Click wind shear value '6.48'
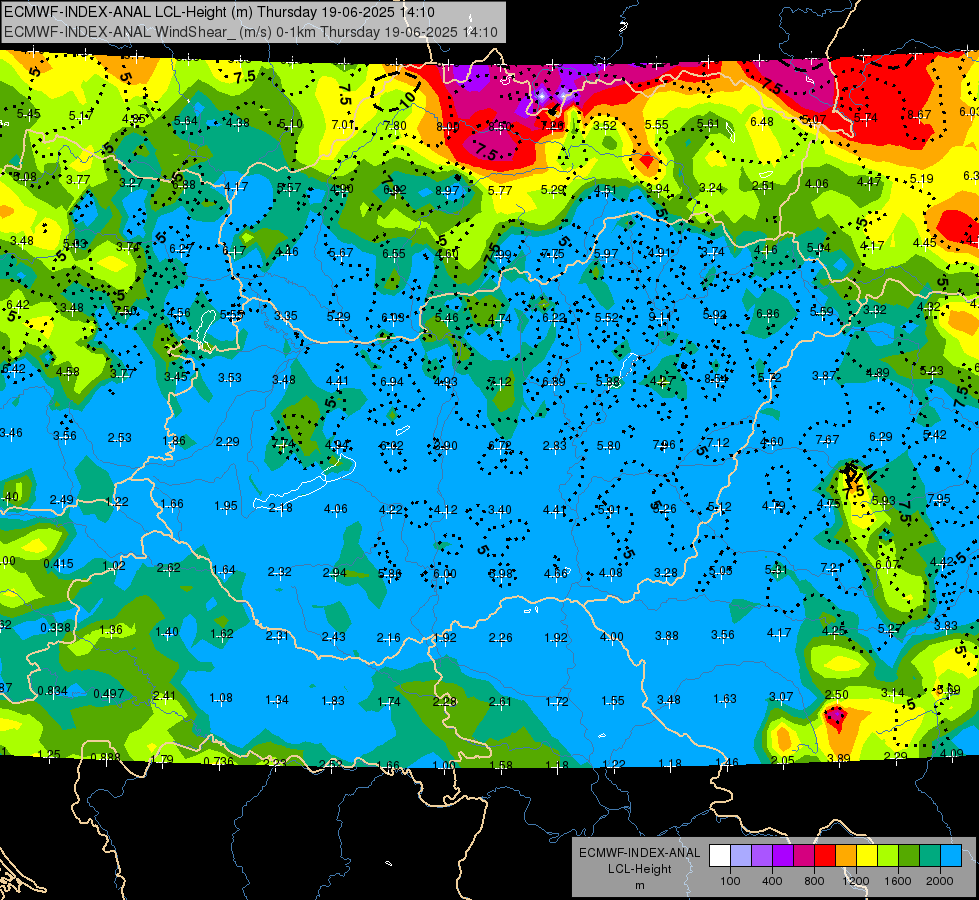This screenshot has height=900, width=979. tap(762, 122)
